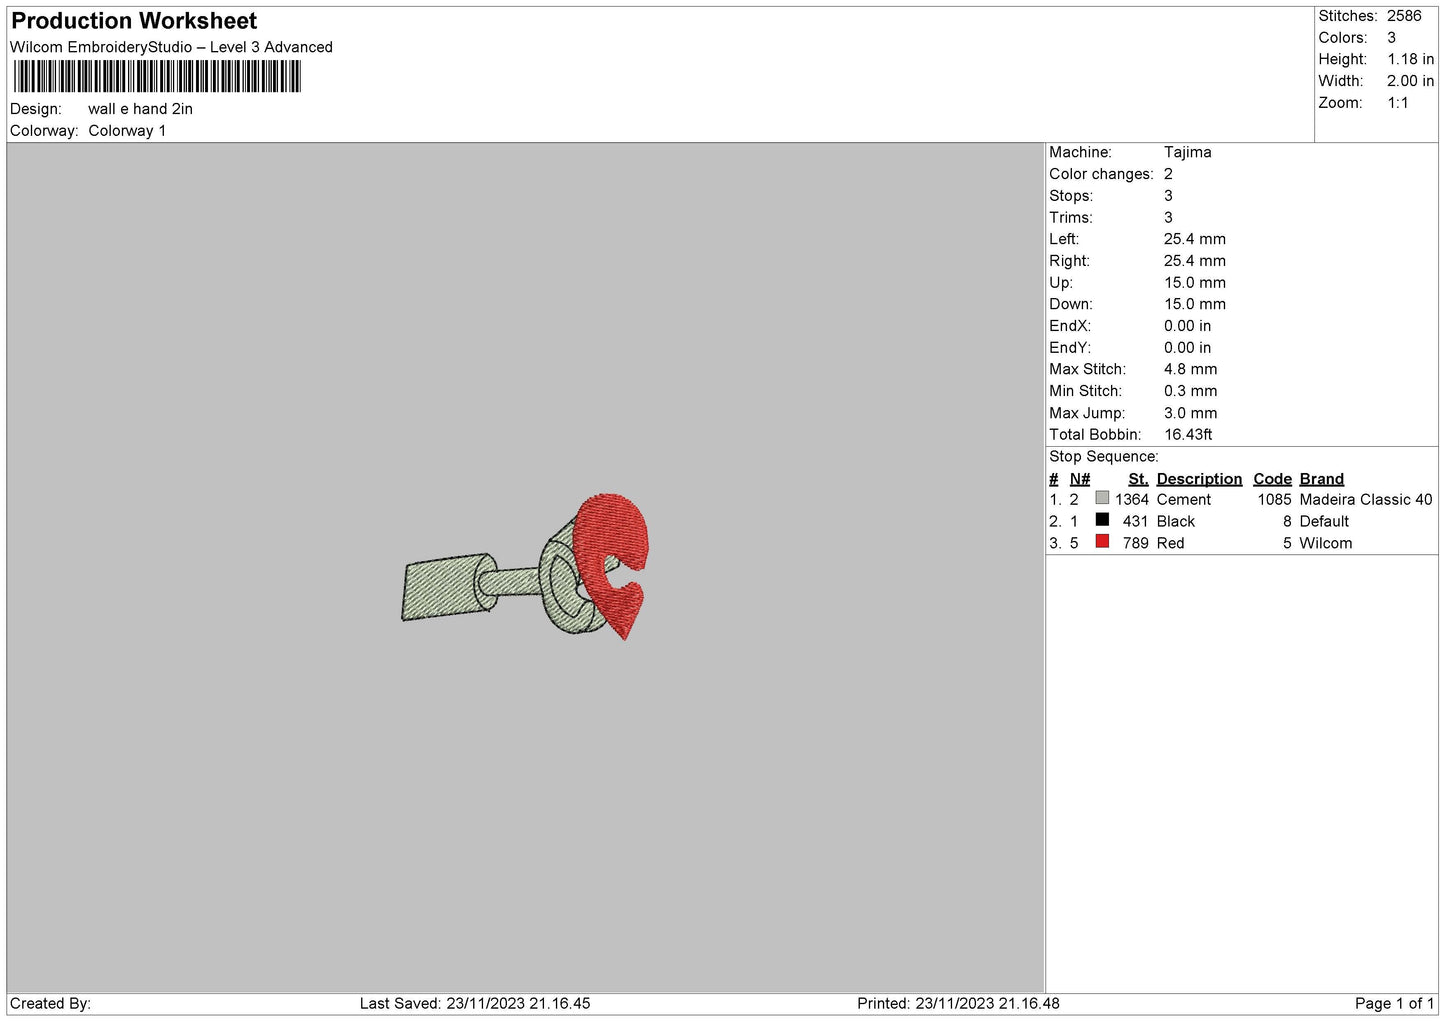Click the Min Stitch value '0.3 mm'
The height and width of the screenshot is (1021, 1445).
pyautogui.click(x=1191, y=391)
